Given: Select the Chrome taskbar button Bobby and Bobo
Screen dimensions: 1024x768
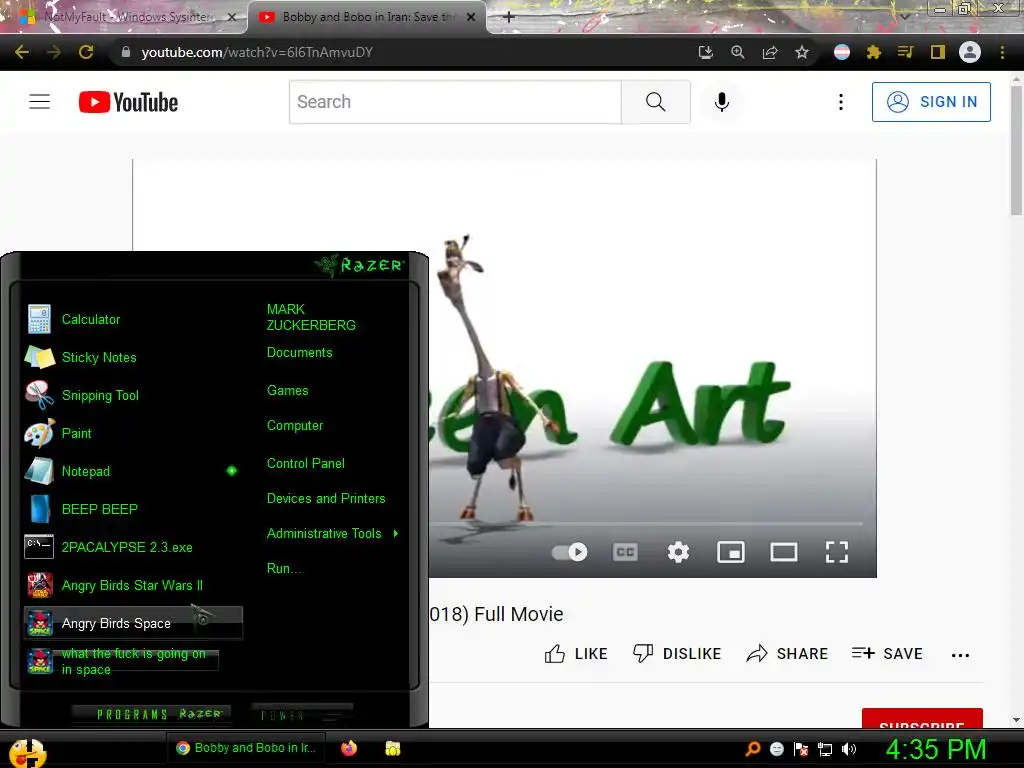Looking at the screenshot, I should coord(247,748).
